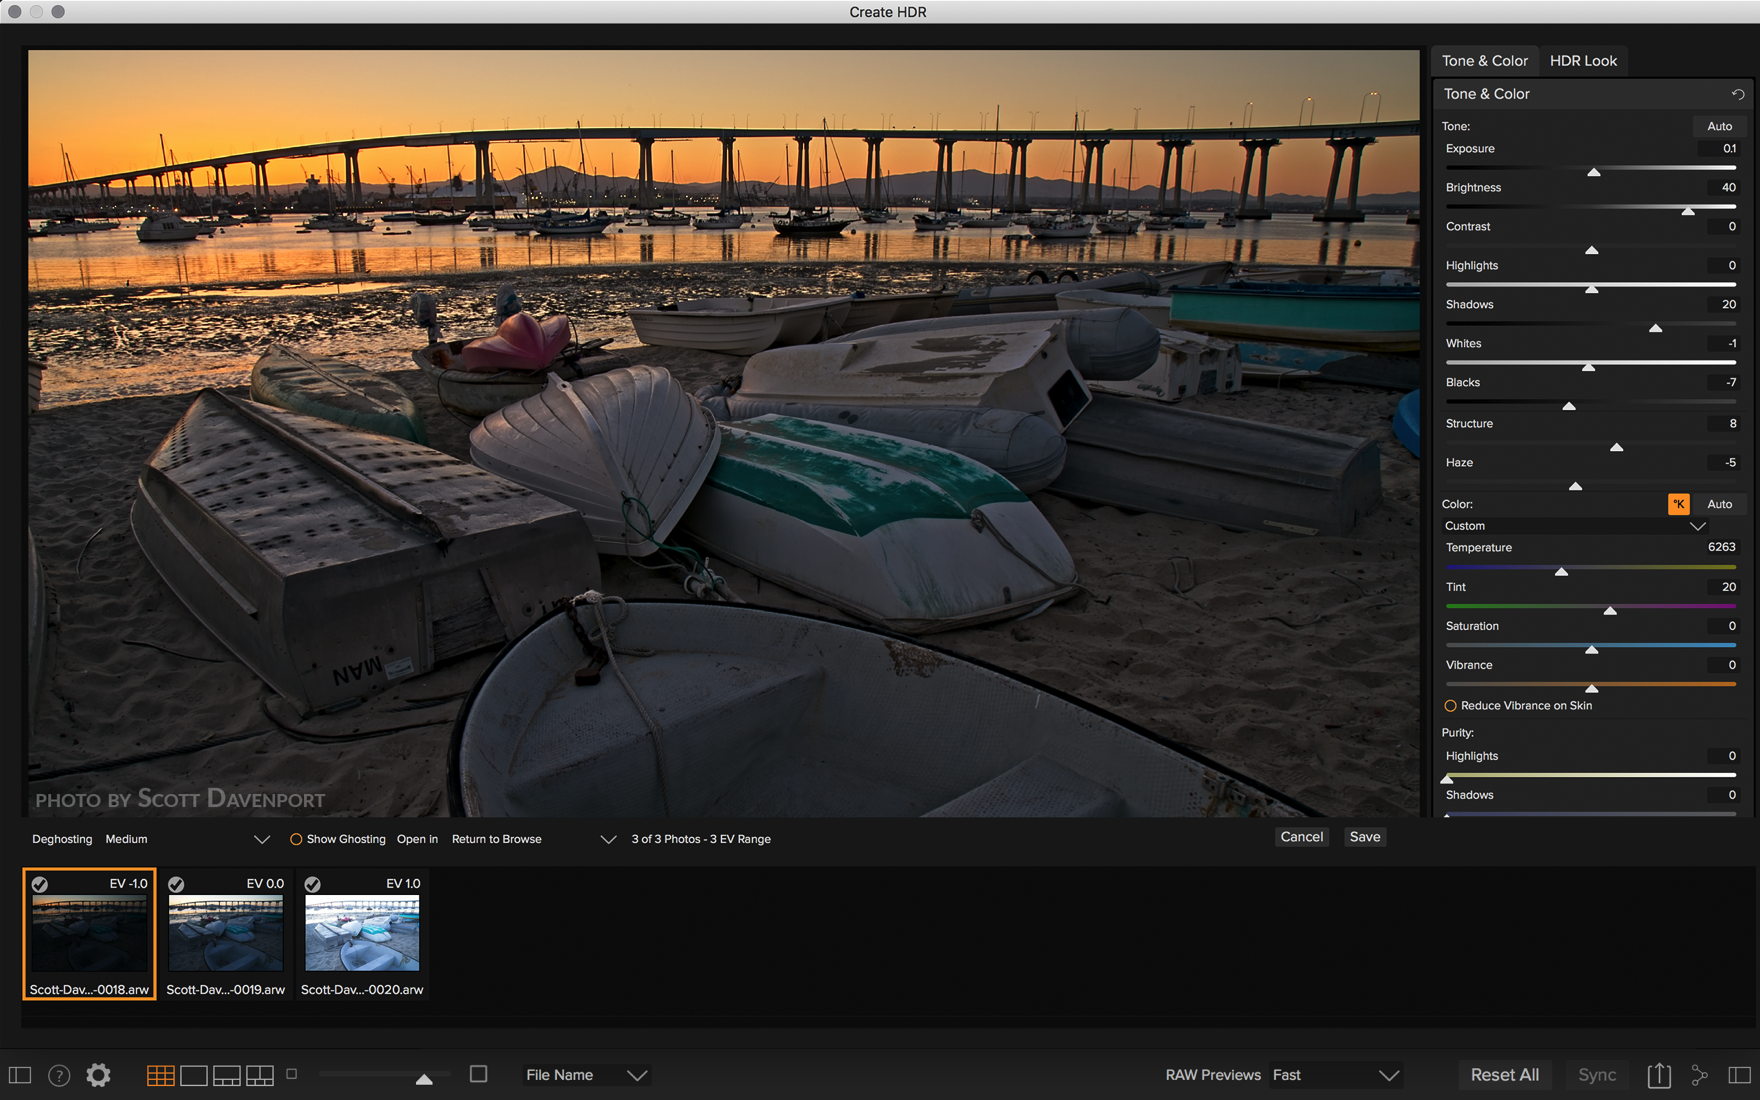Open preferences with the gear icon
Screen dimensions: 1760x1100
(98, 1075)
